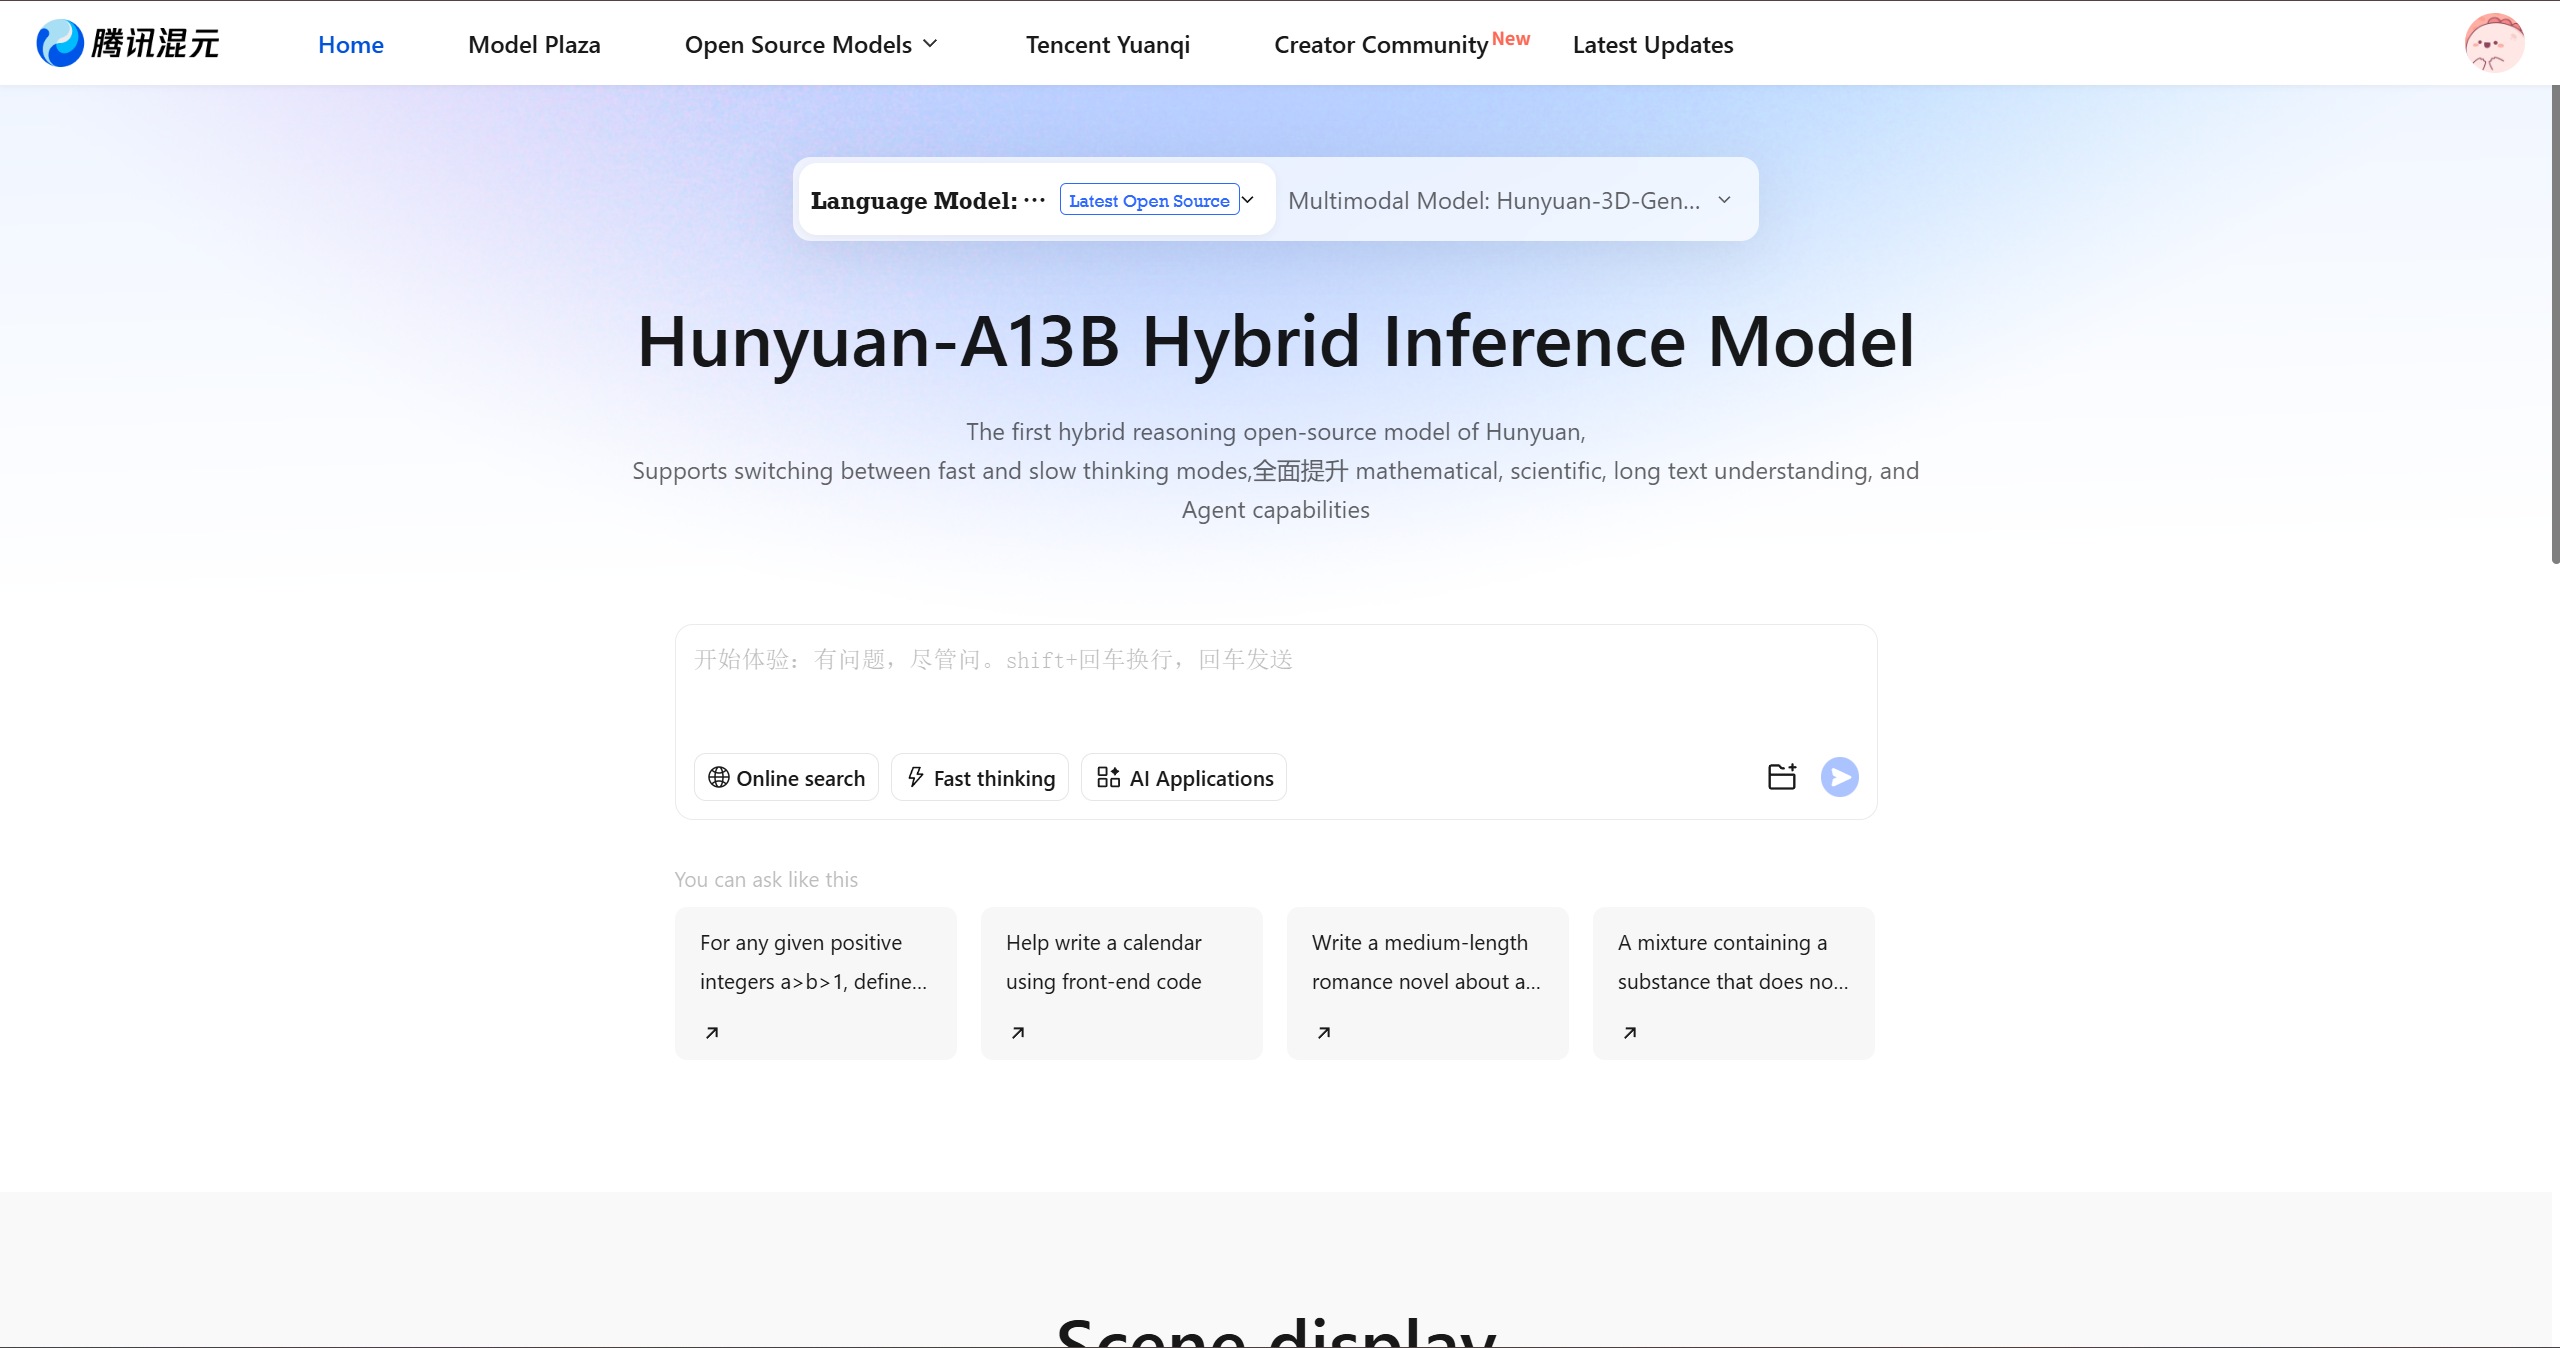Click arrow icon on positive integers card

[712, 1032]
